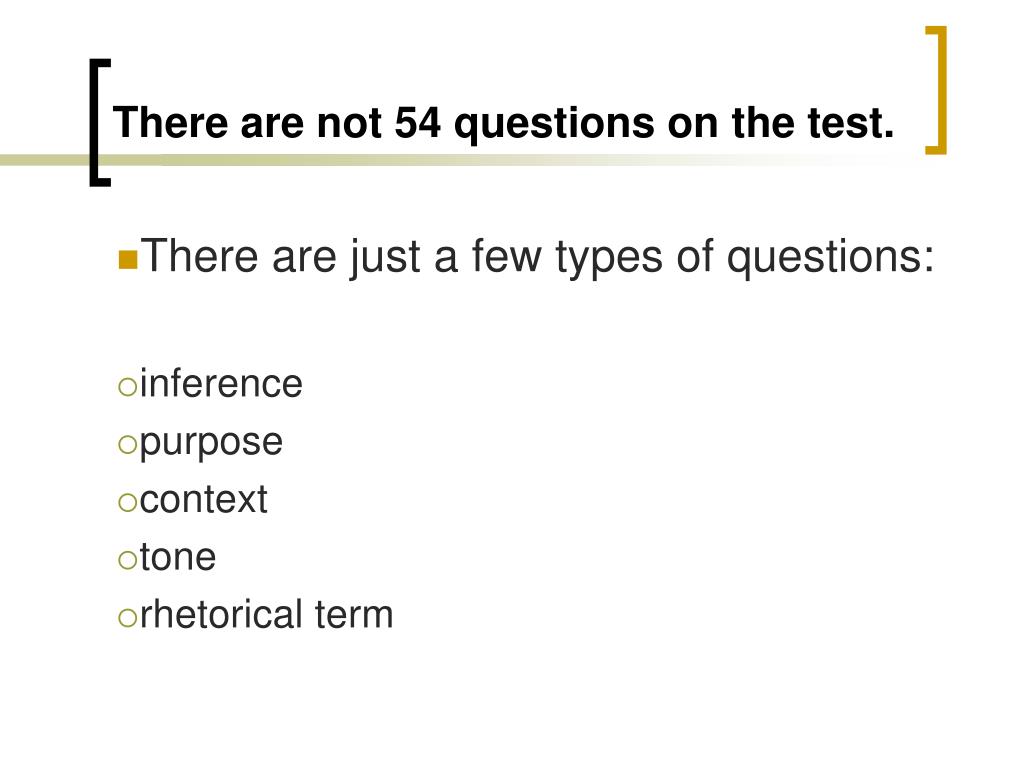This screenshot has width=1024, height=768.
Task: Select the black left bracket graphic
Action: (x=100, y=123)
